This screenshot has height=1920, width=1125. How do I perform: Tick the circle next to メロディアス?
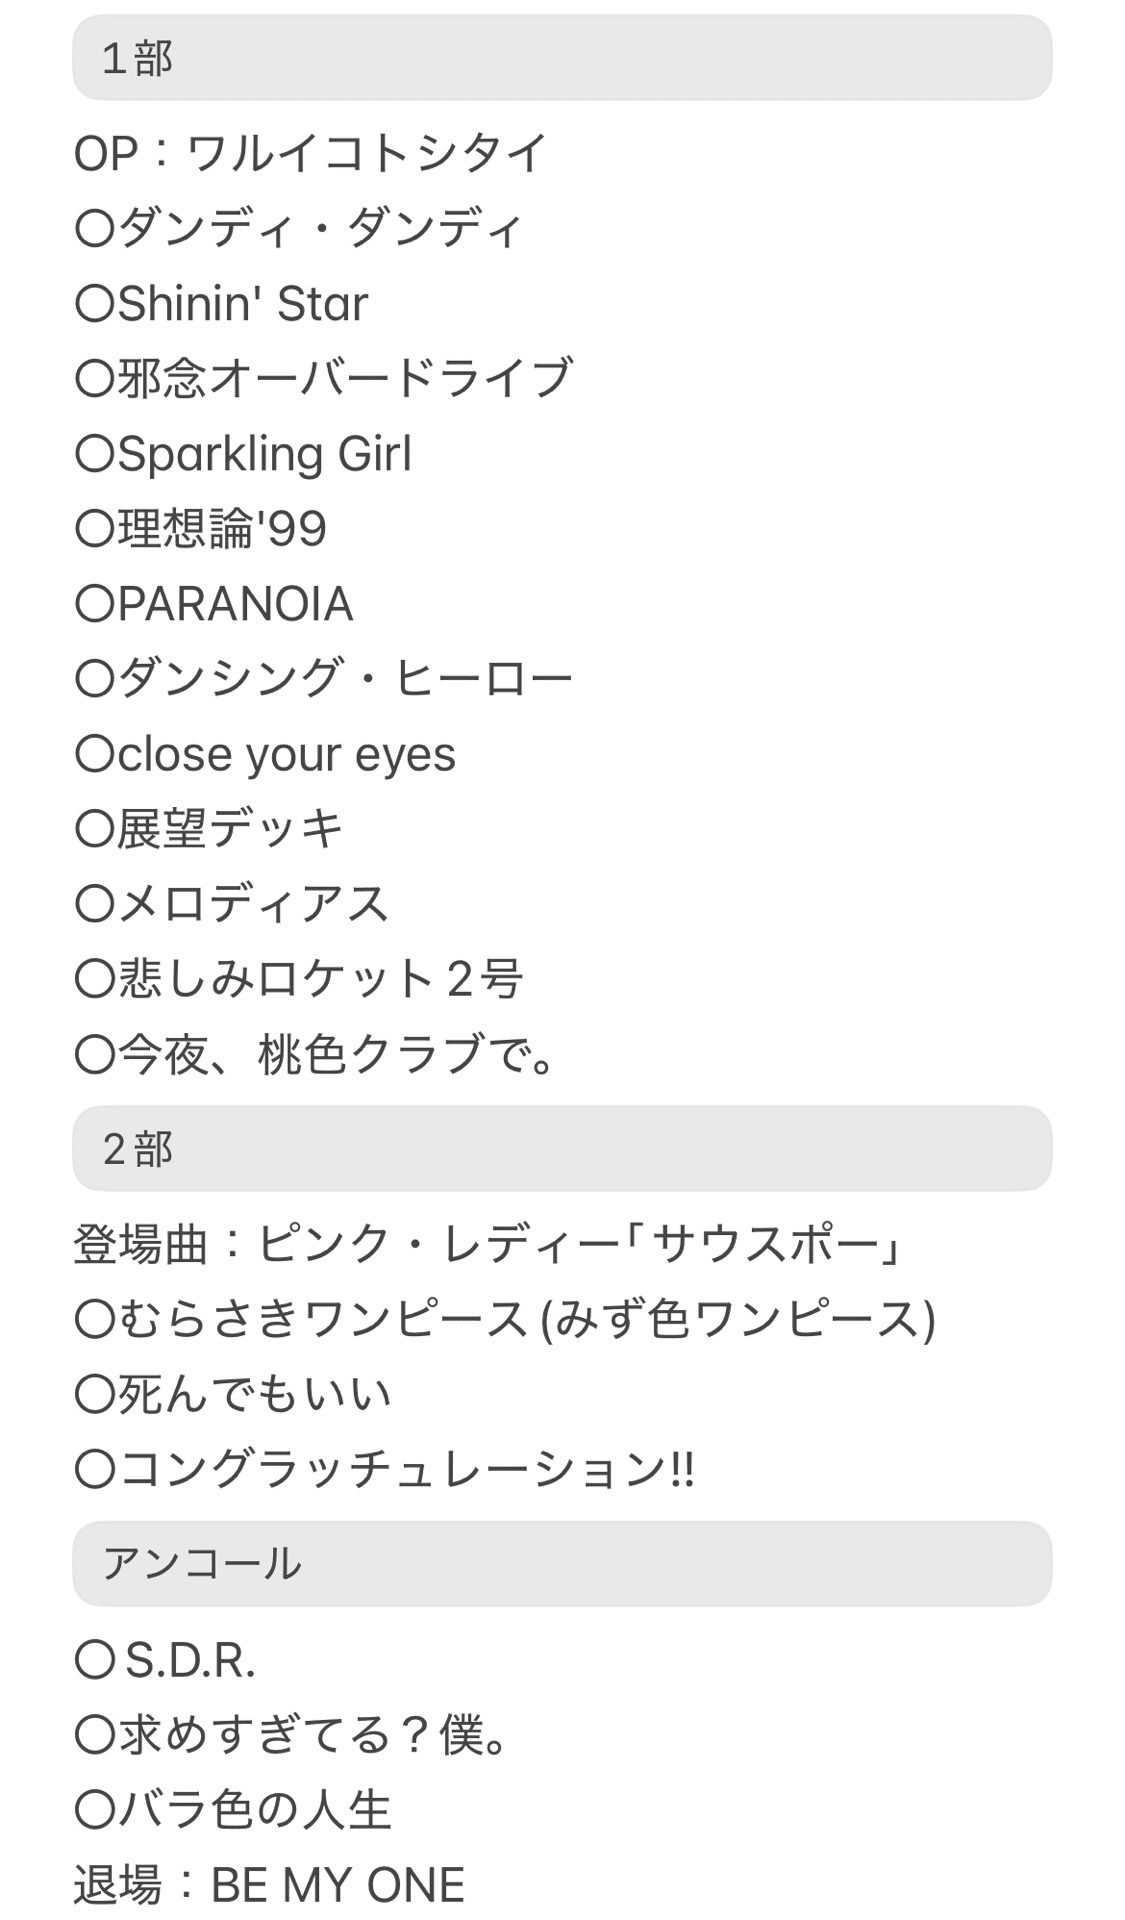[x=95, y=904]
